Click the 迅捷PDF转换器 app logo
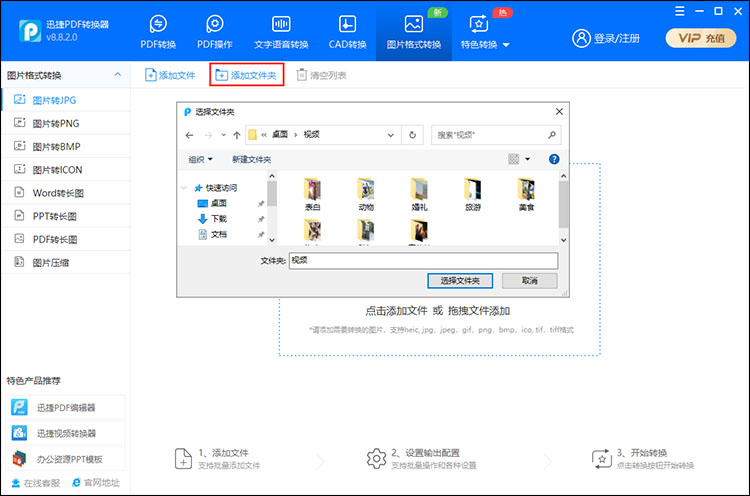Viewport: 750px width, 496px height. click(30, 31)
